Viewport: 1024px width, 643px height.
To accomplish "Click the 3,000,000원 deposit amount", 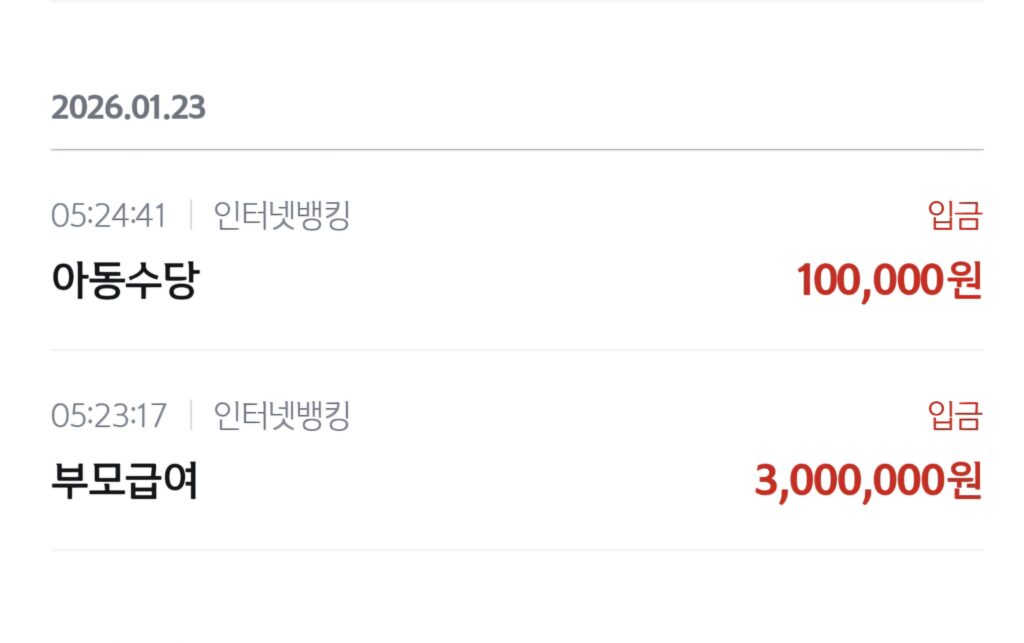I will coord(868,481).
